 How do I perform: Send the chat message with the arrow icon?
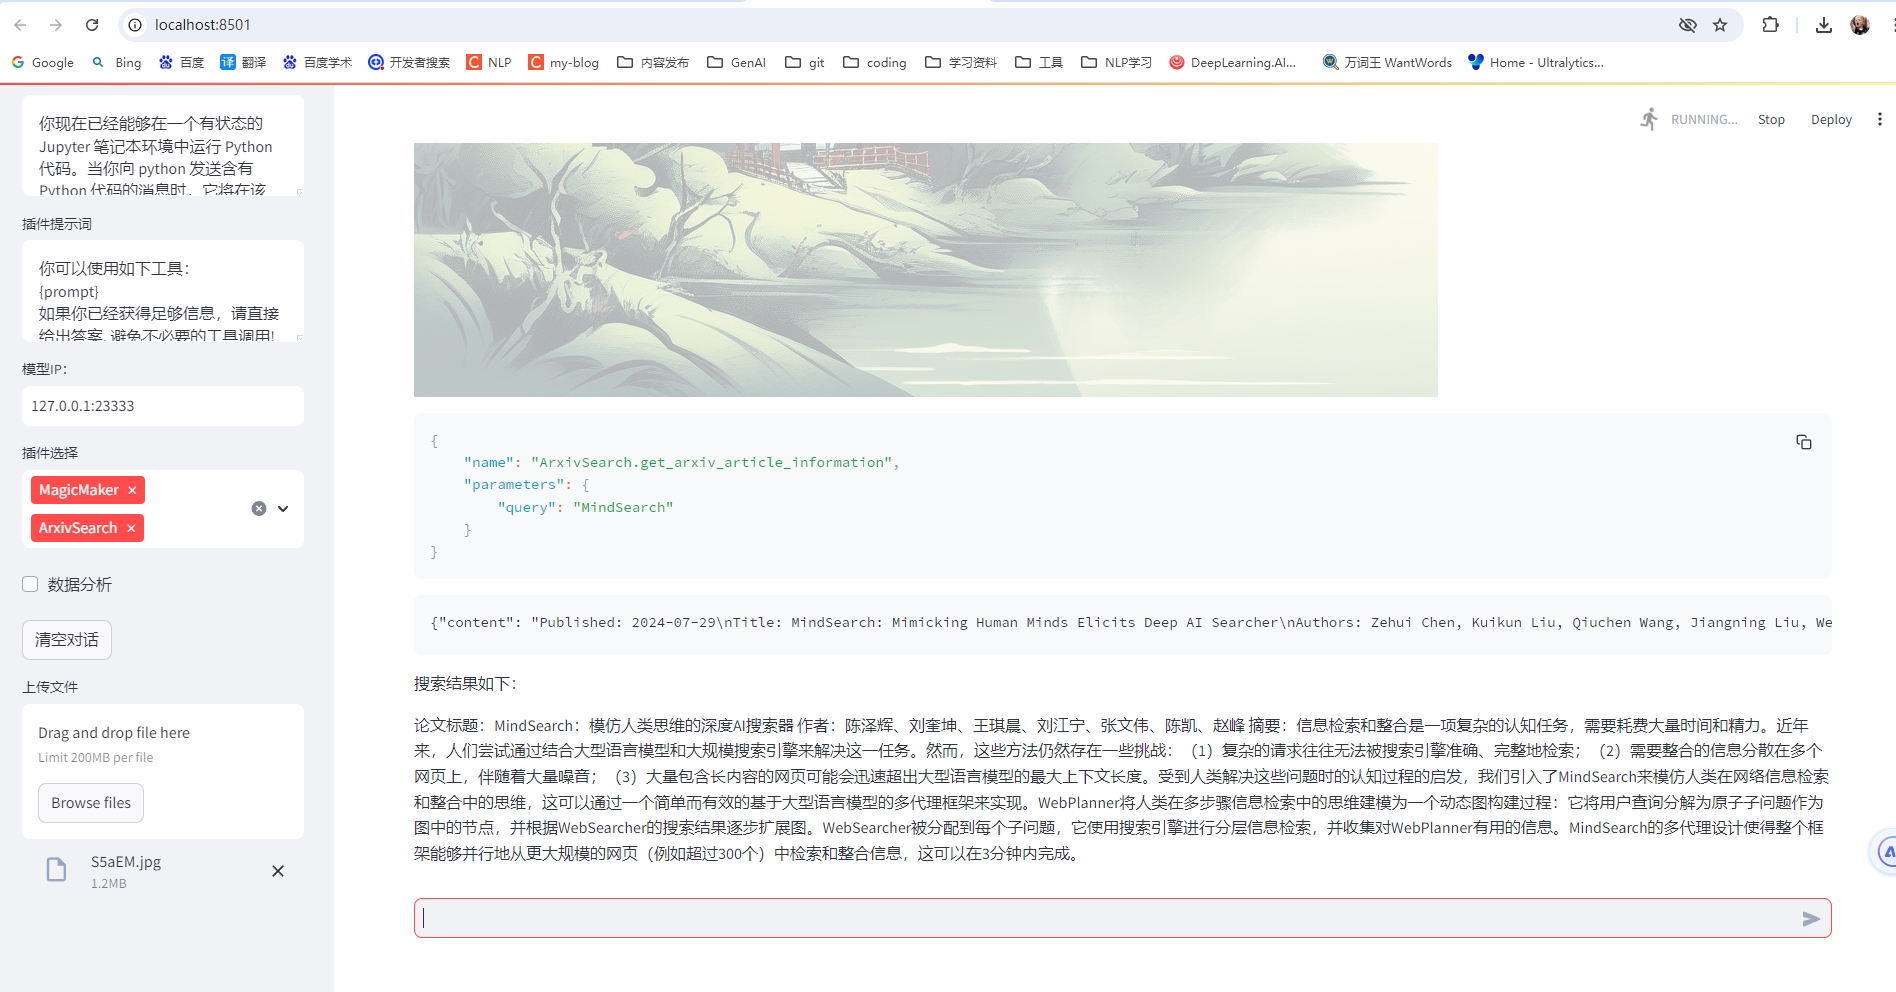click(x=1810, y=918)
